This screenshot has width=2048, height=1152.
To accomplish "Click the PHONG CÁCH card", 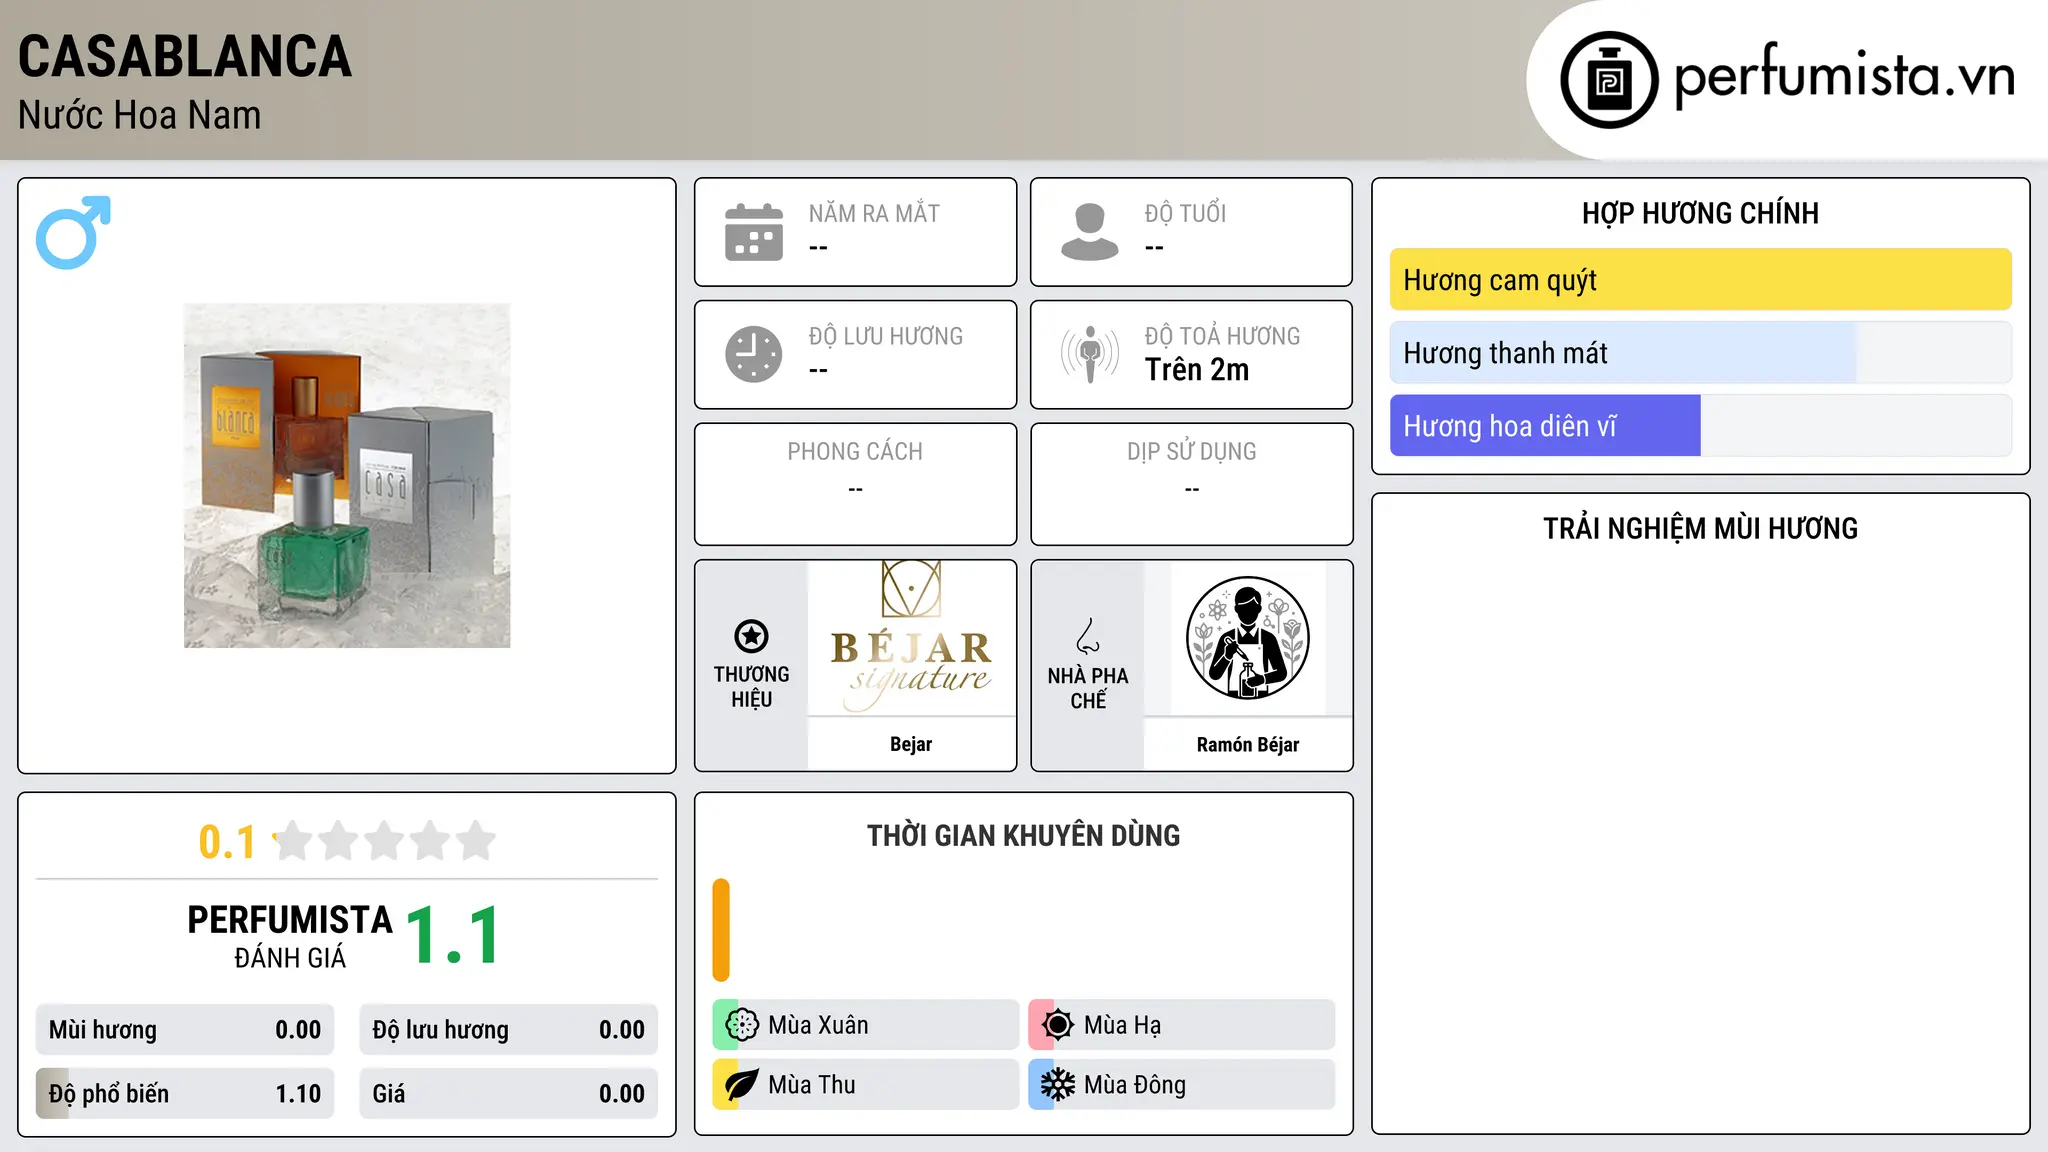I will tap(856, 484).
